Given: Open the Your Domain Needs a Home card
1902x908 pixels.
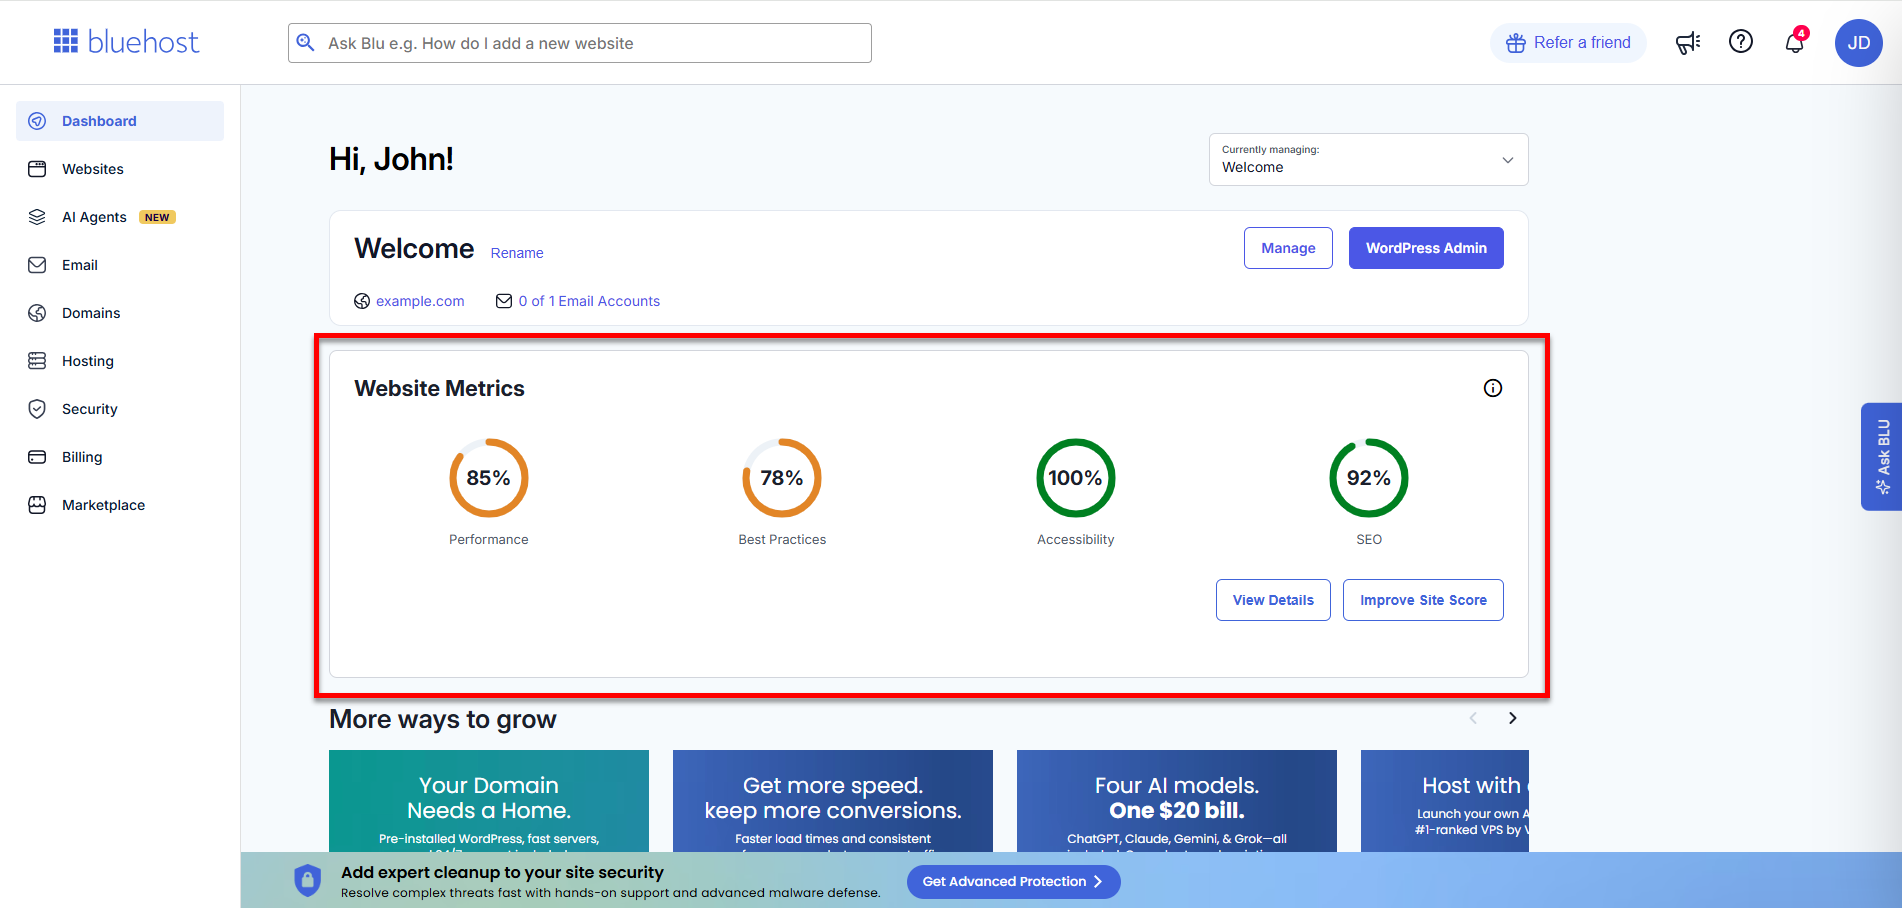Looking at the screenshot, I should (489, 801).
